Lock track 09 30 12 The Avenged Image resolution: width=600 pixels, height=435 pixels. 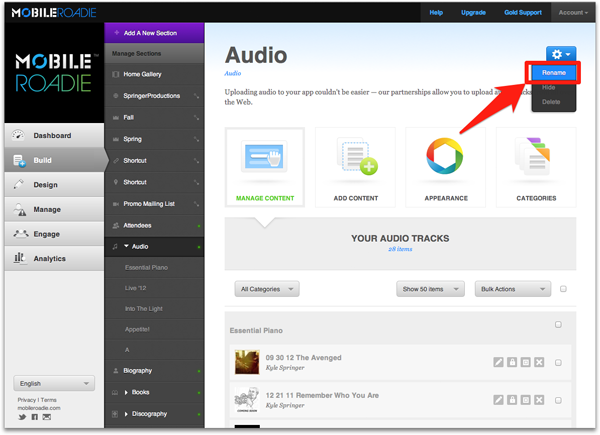coord(512,363)
